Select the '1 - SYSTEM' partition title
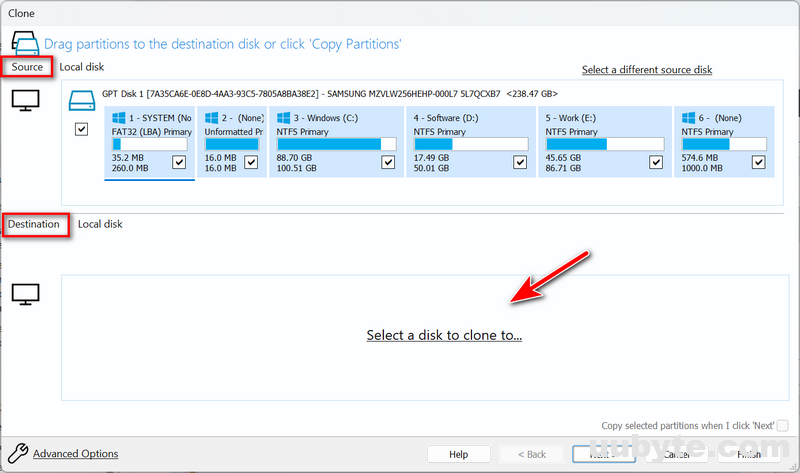This screenshot has width=800, height=473. pos(160,118)
